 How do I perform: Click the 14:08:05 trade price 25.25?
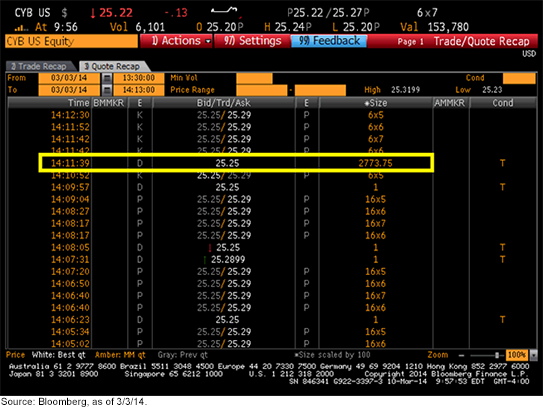228,248
